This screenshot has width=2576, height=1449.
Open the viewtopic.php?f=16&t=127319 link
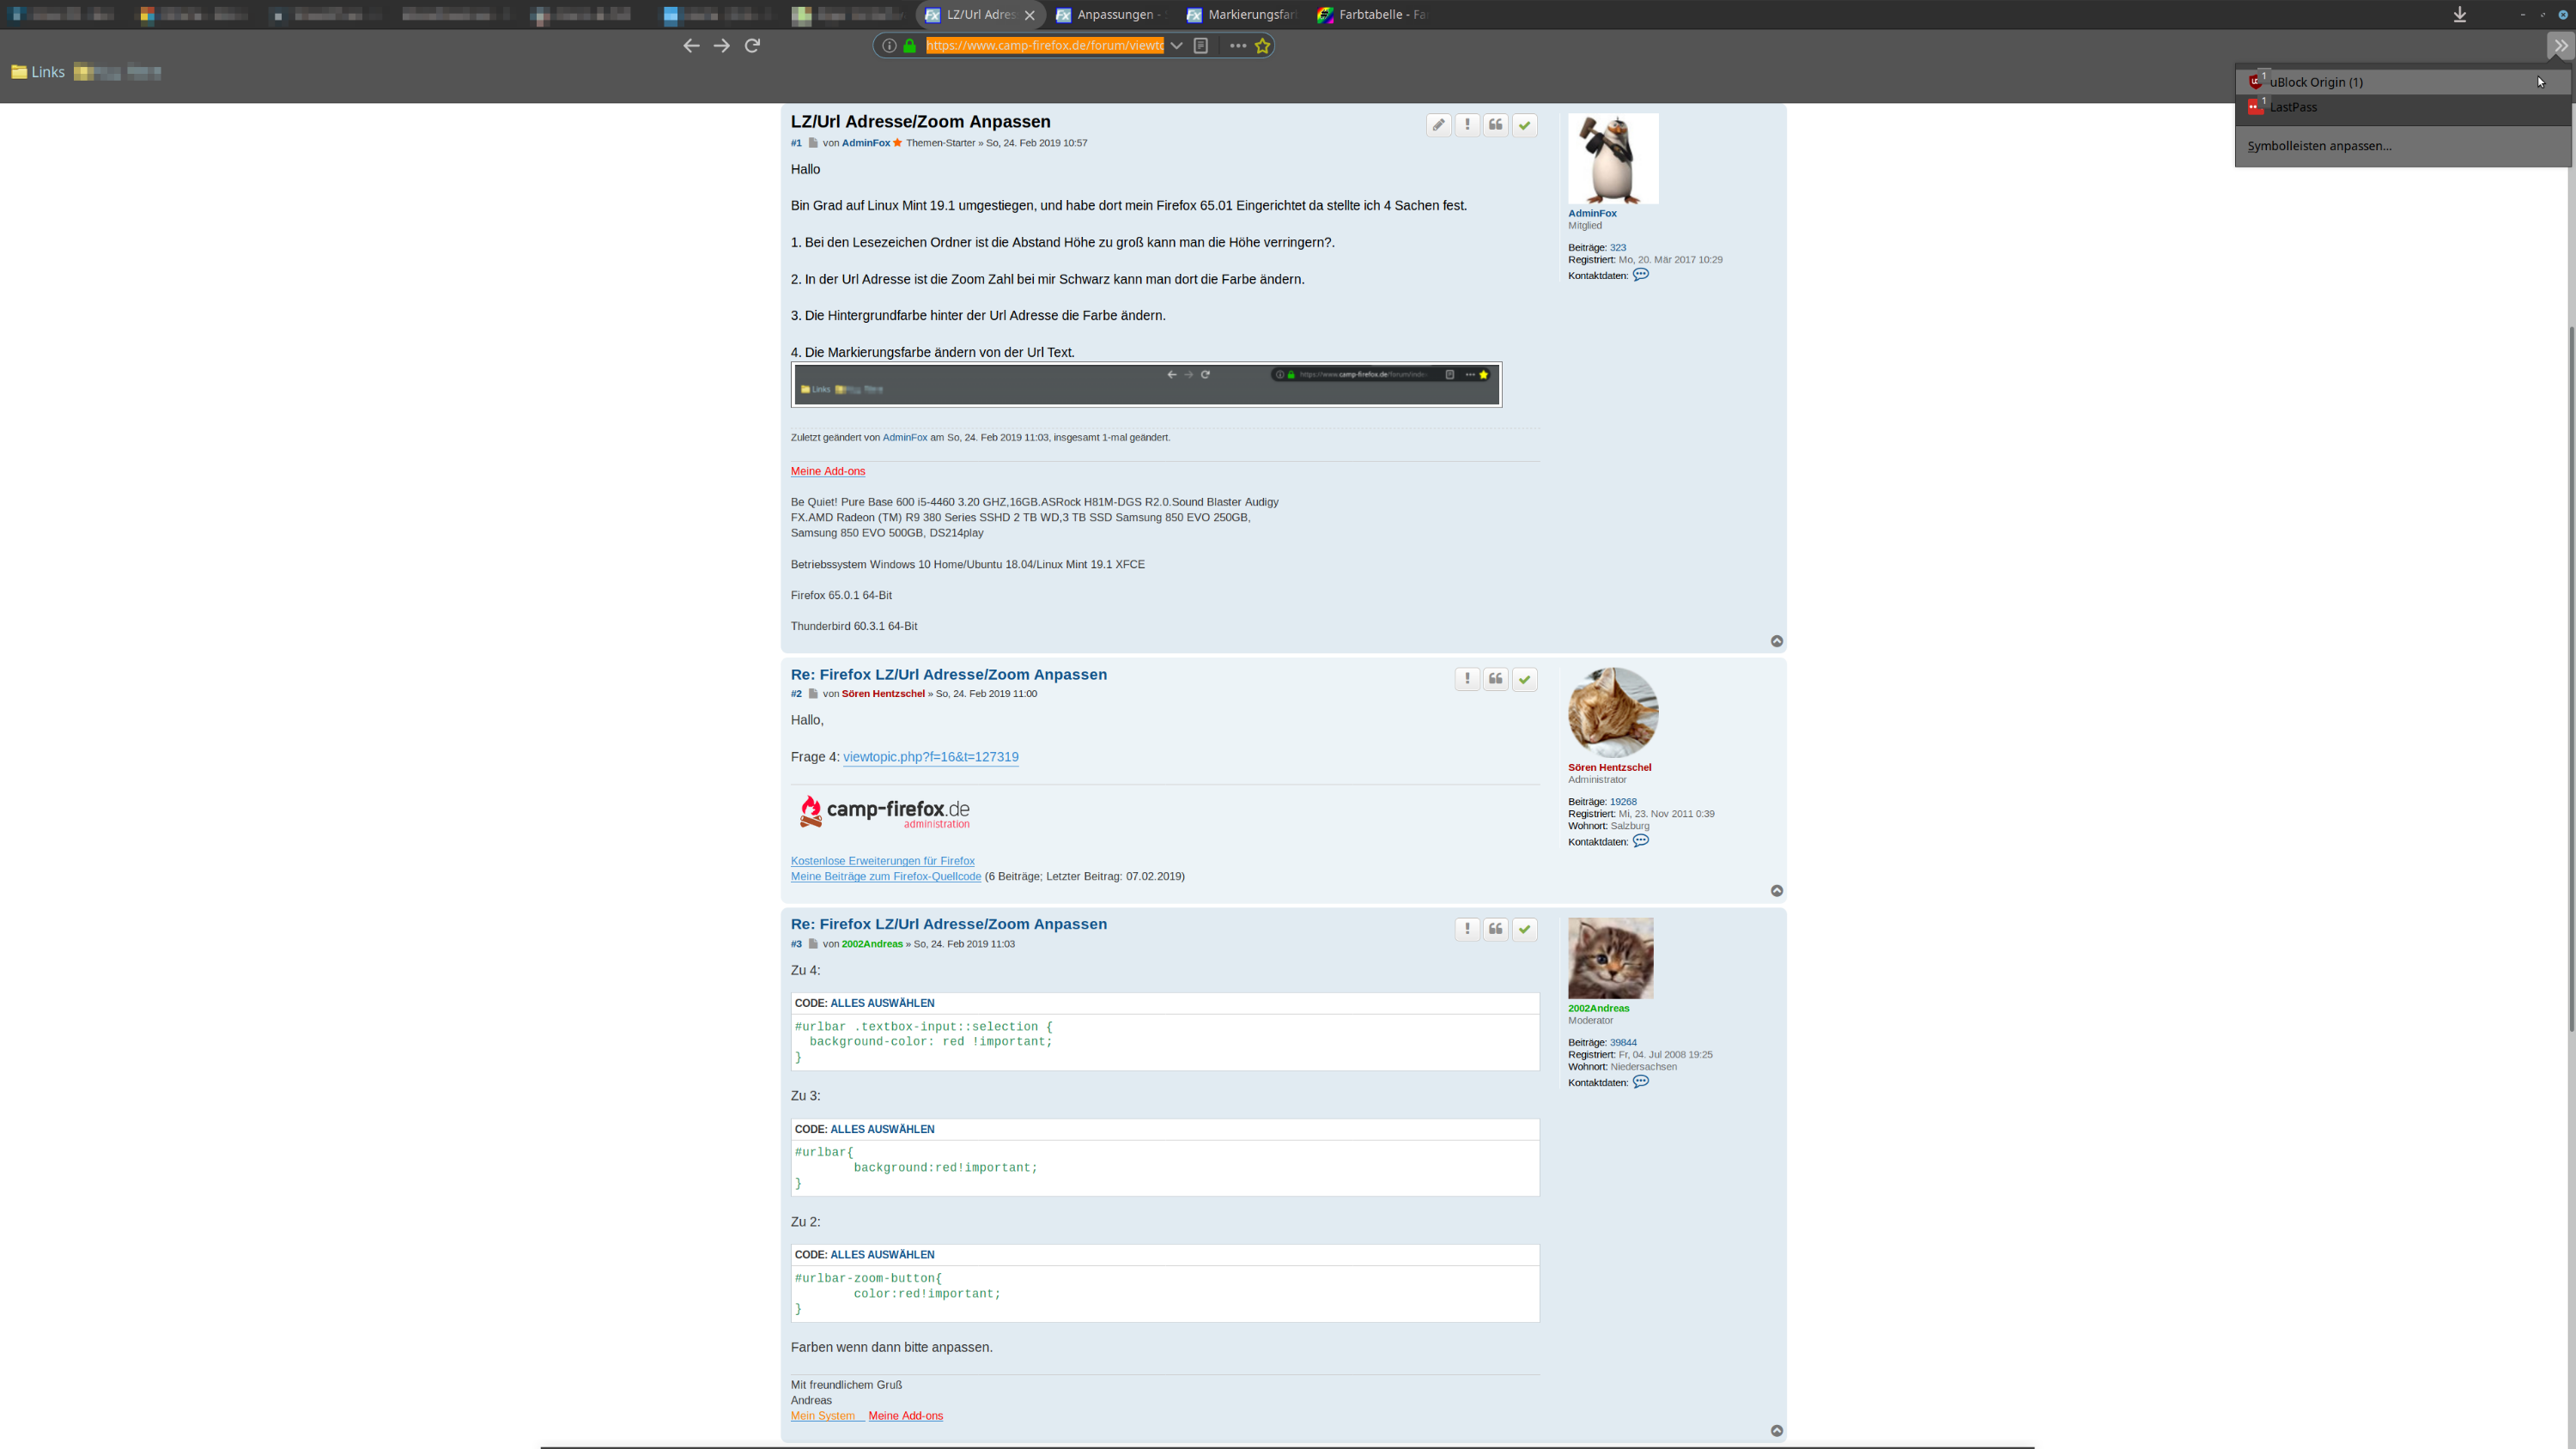(x=930, y=757)
